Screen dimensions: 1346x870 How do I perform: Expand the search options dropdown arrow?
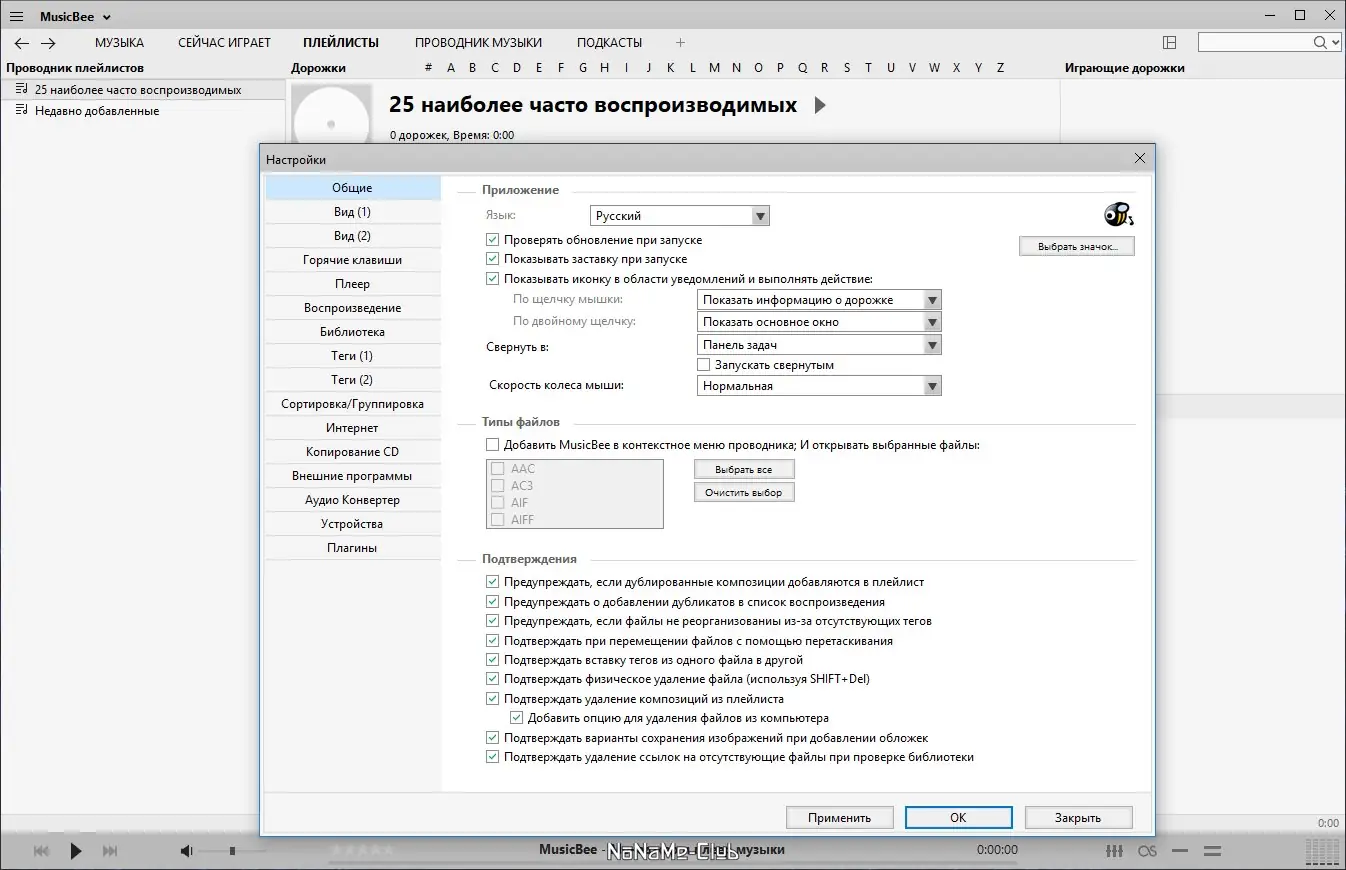(x=1335, y=43)
